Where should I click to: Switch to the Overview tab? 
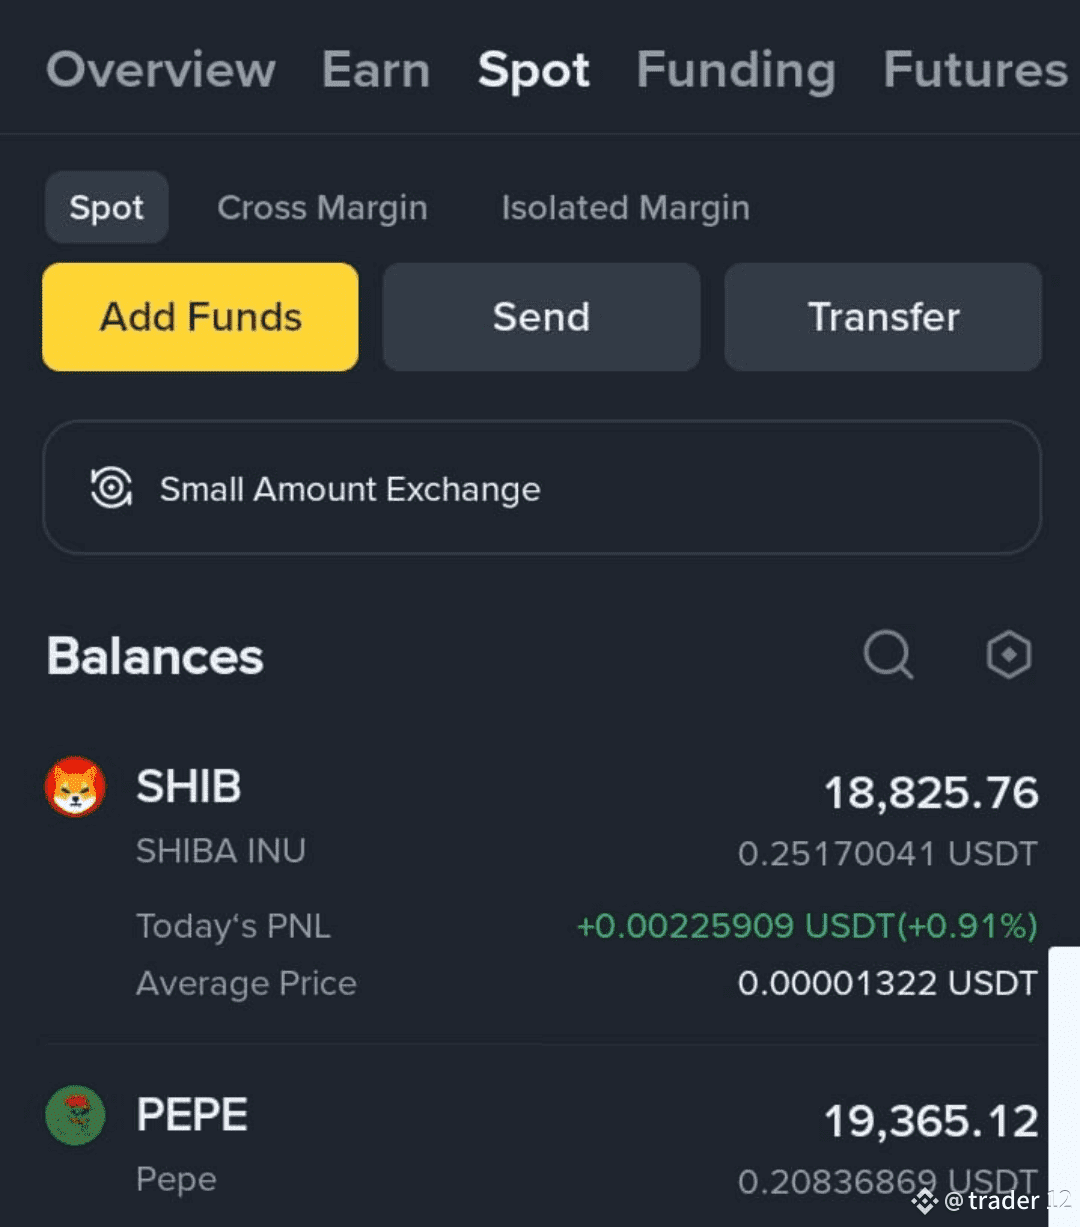coord(161,70)
